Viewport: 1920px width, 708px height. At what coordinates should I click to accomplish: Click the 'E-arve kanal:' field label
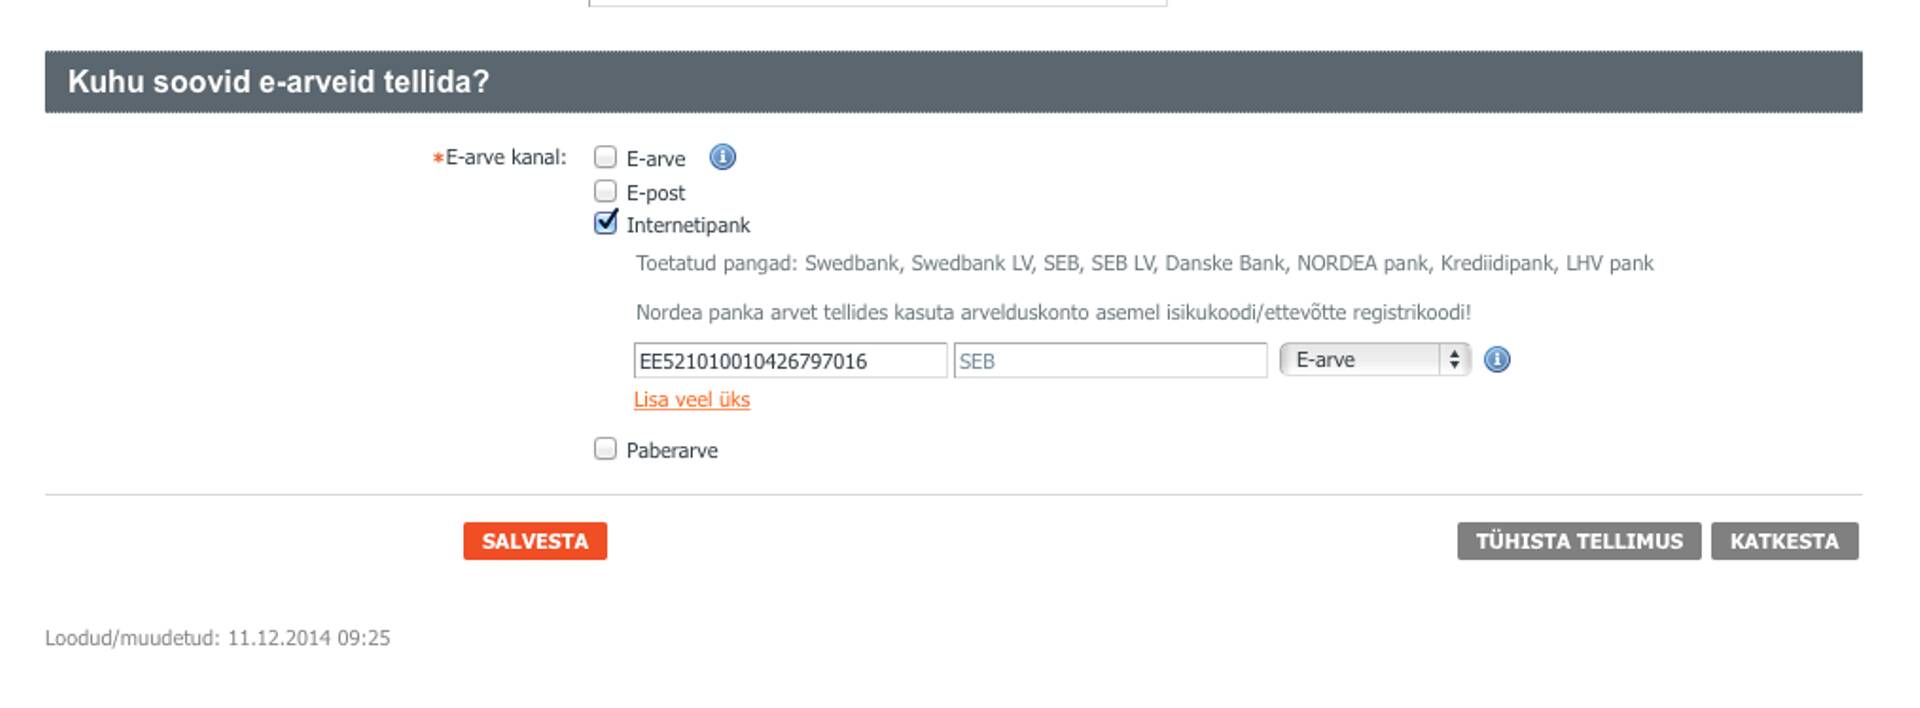[505, 158]
